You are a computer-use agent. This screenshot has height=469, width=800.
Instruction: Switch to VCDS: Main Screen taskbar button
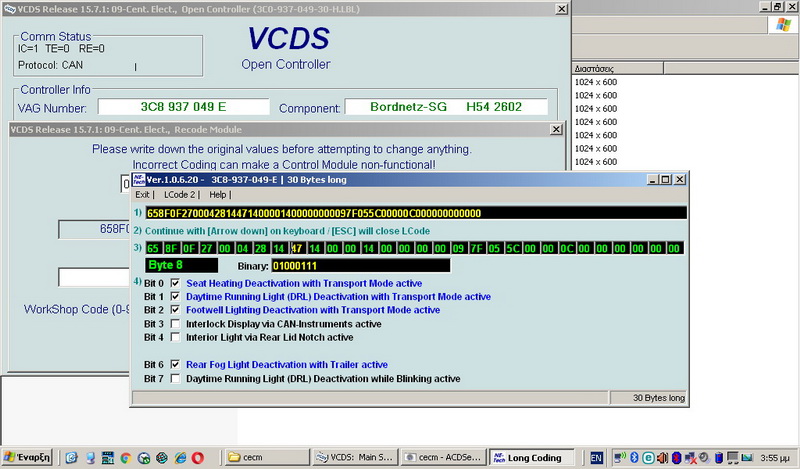pos(356,457)
